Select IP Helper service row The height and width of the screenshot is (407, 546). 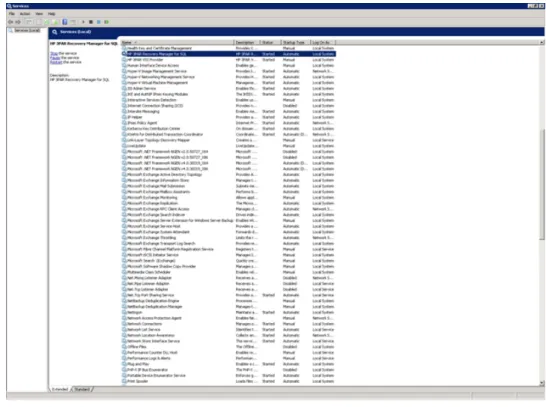pos(228,117)
